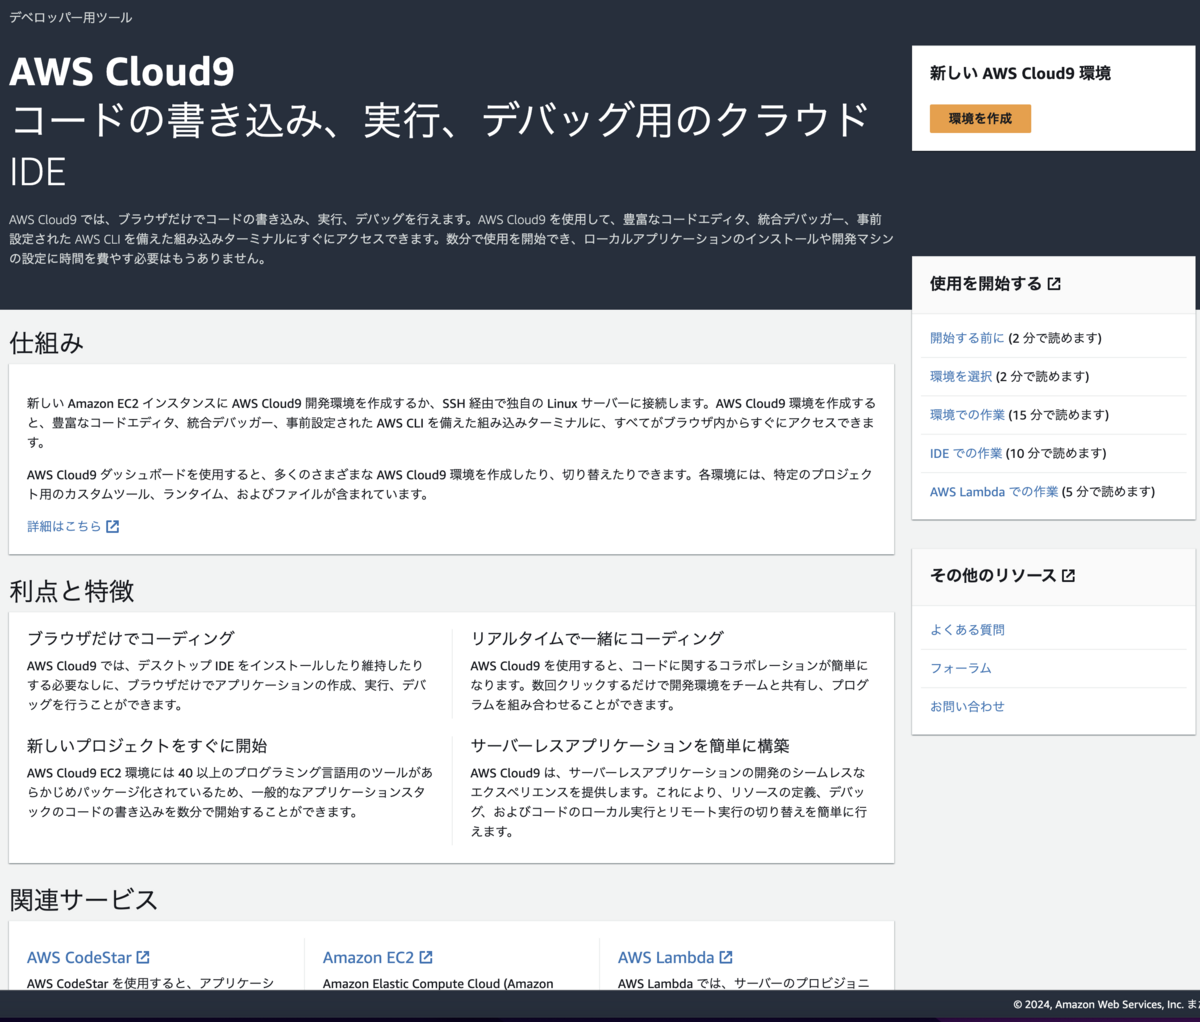This screenshot has height=1022, width=1200.
Task: Click the リアルタイムで一緒にコーディング feature heading
Action: tap(597, 638)
